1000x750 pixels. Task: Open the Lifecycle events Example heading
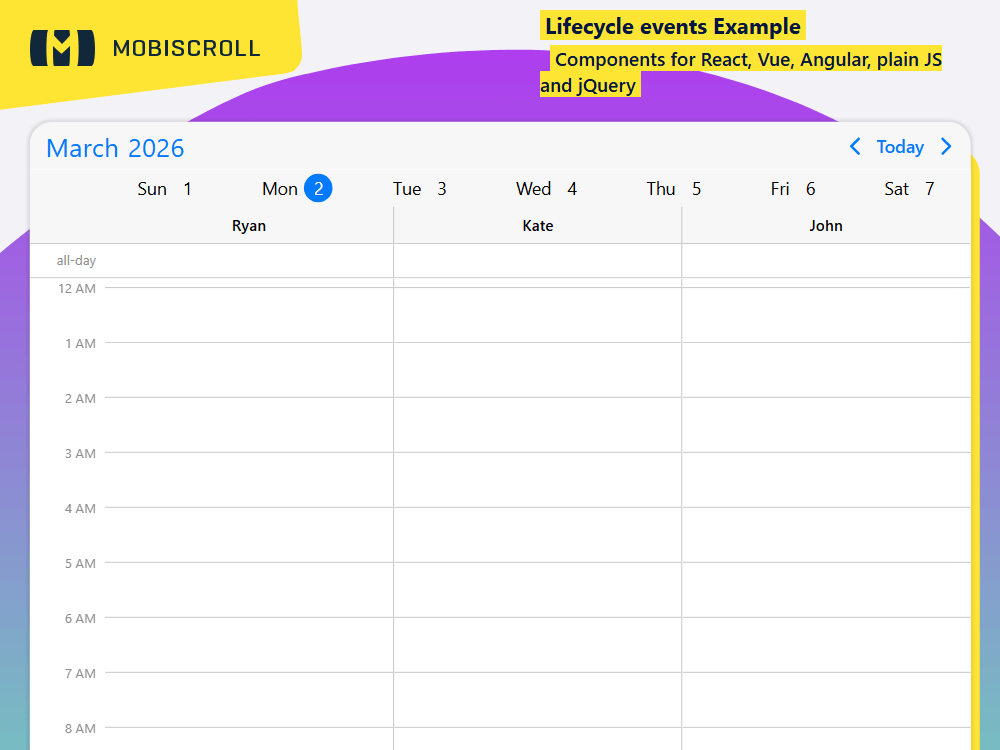671,26
